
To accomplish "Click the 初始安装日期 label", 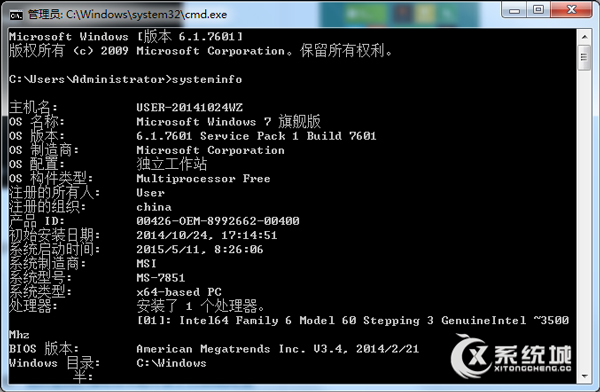I will coord(55,235).
